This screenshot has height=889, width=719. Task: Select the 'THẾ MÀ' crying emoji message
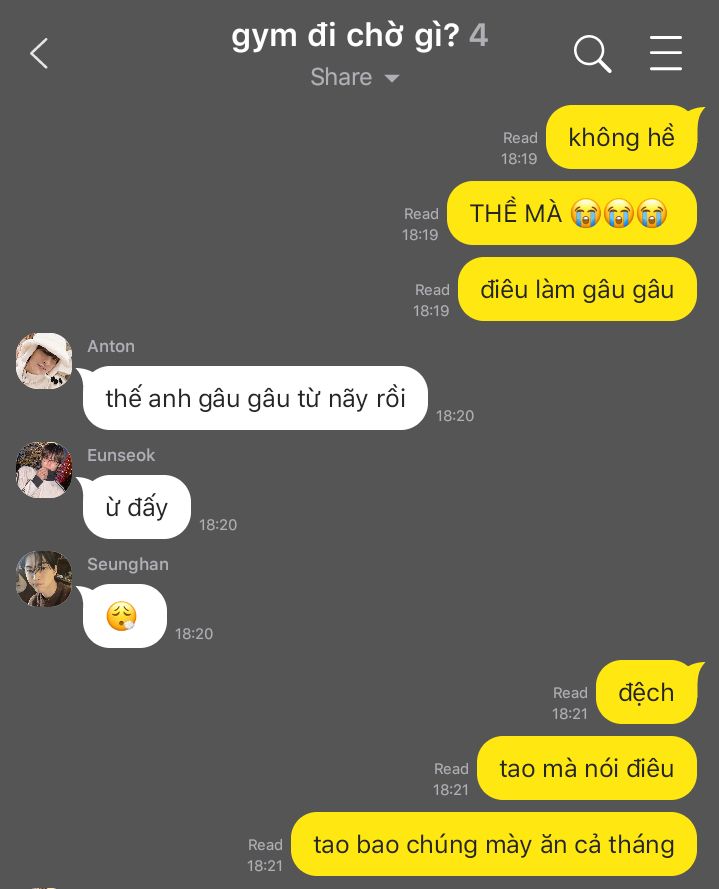coord(572,213)
